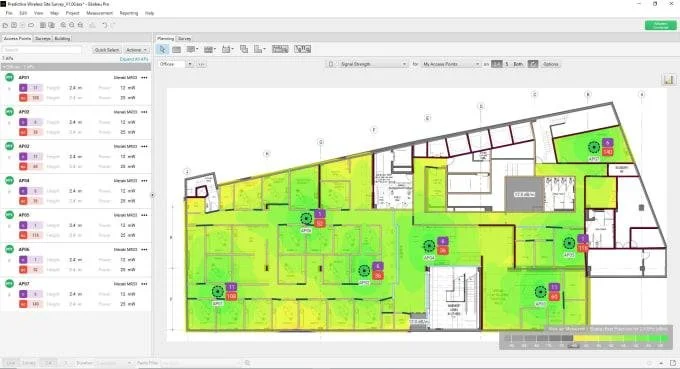The image size is (680, 369).
Task: Open the legend chart icon above map
Action: [x=668, y=79]
